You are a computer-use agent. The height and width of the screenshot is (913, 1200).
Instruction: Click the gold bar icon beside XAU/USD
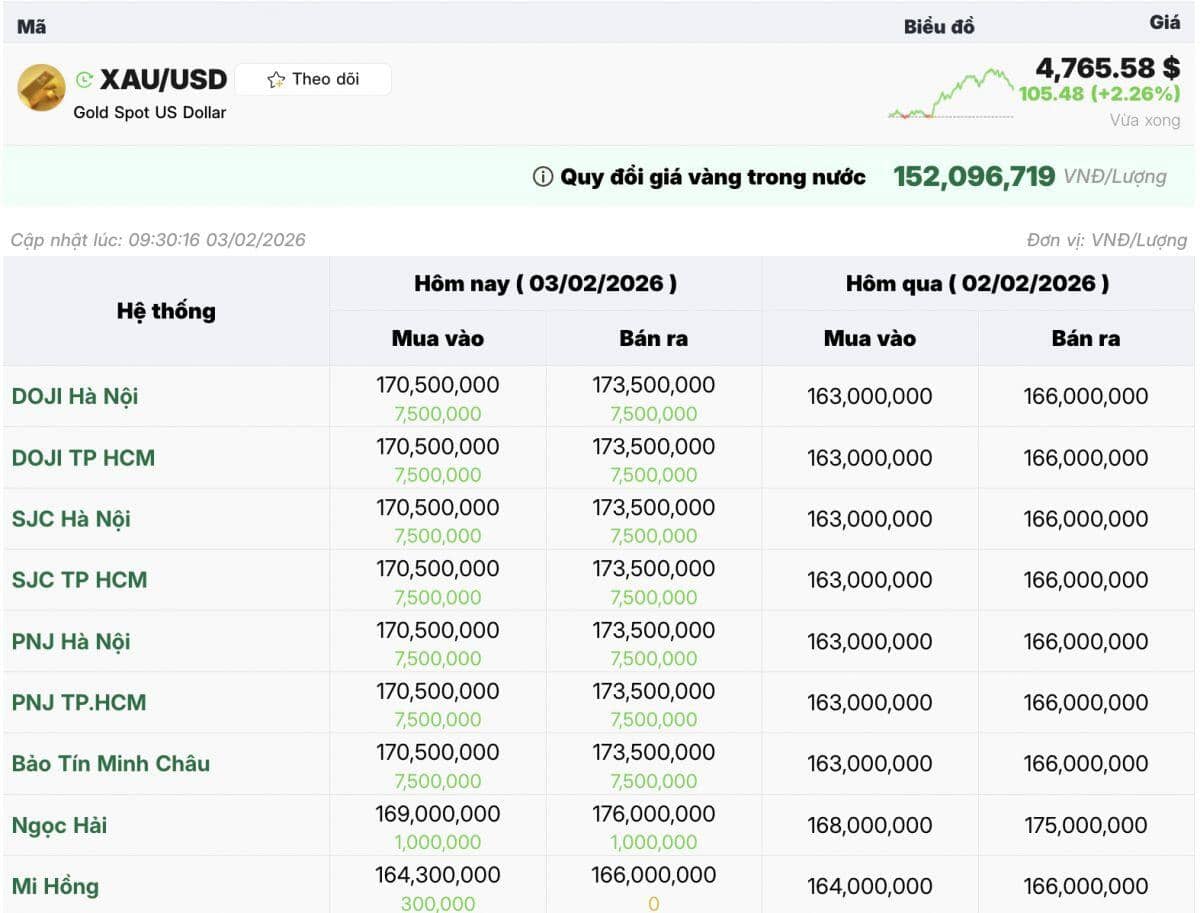pyautogui.click(x=41, y=88)
